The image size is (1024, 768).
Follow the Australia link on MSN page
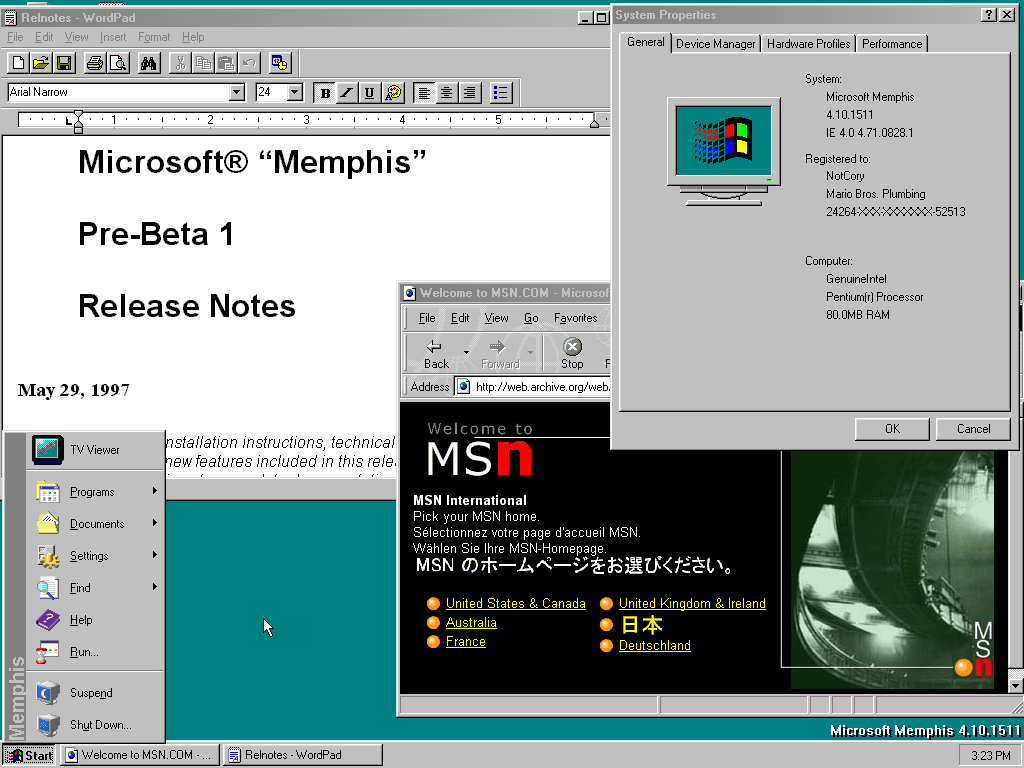[x=471, y=622]
